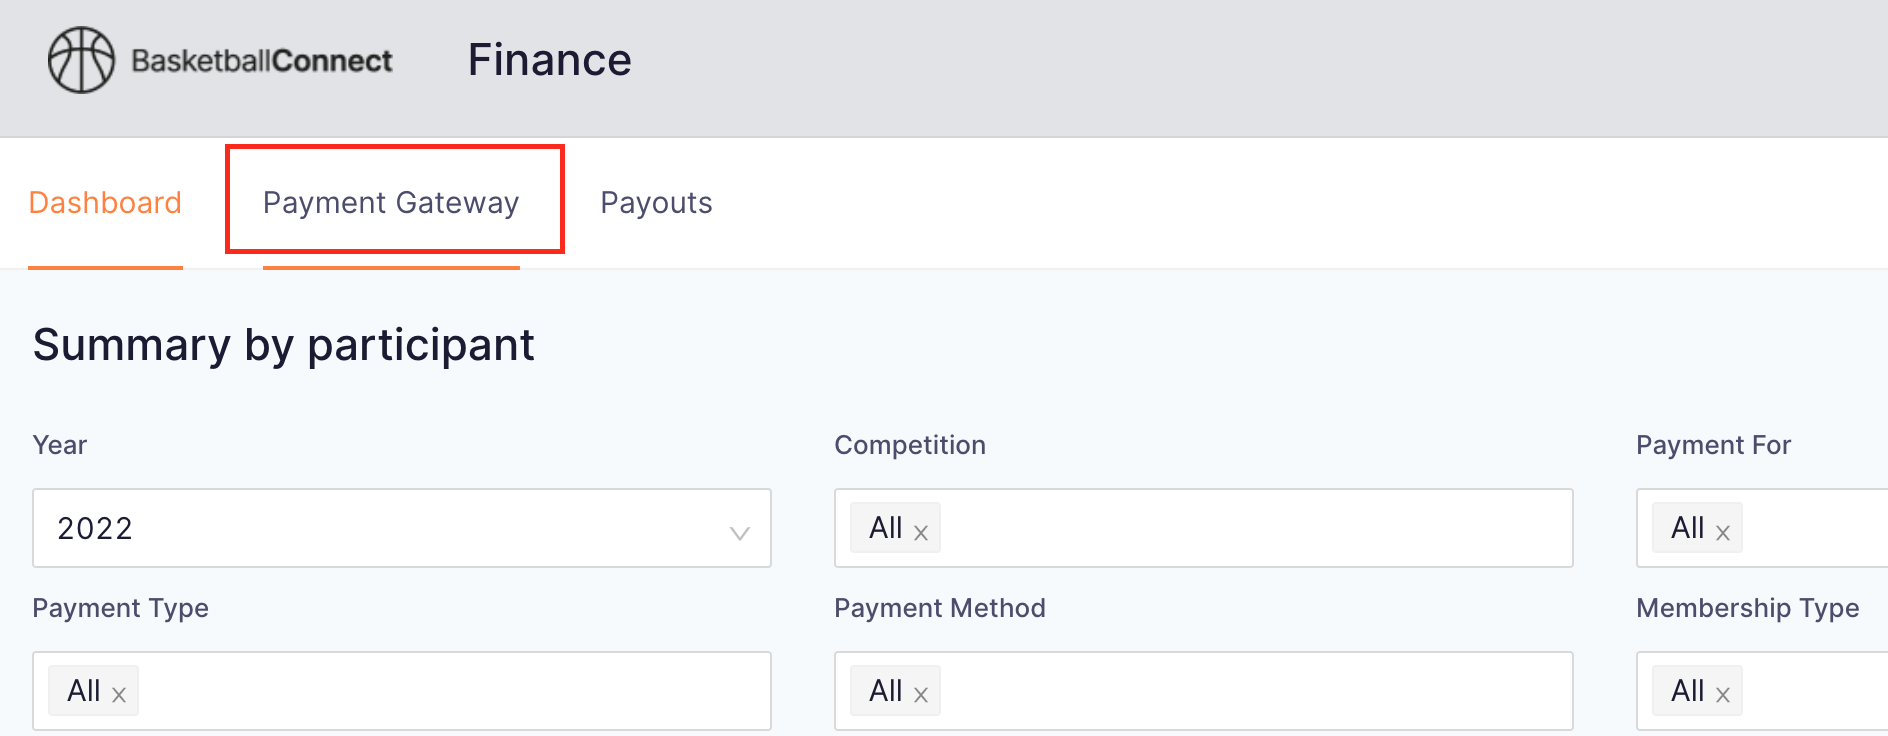Open the Payment Type multi-select field
This screenshot has width=1888, height=736.
click(x=402, y=691)
